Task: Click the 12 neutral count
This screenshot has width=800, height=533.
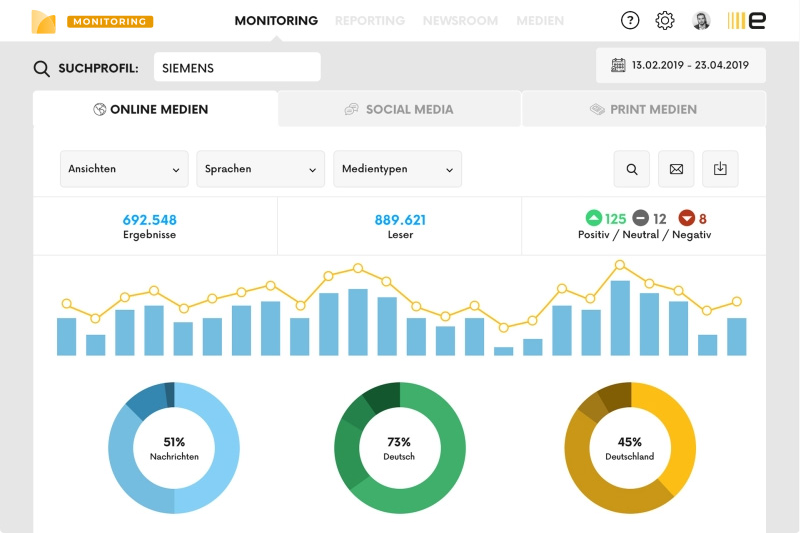Action: (660, 219)
